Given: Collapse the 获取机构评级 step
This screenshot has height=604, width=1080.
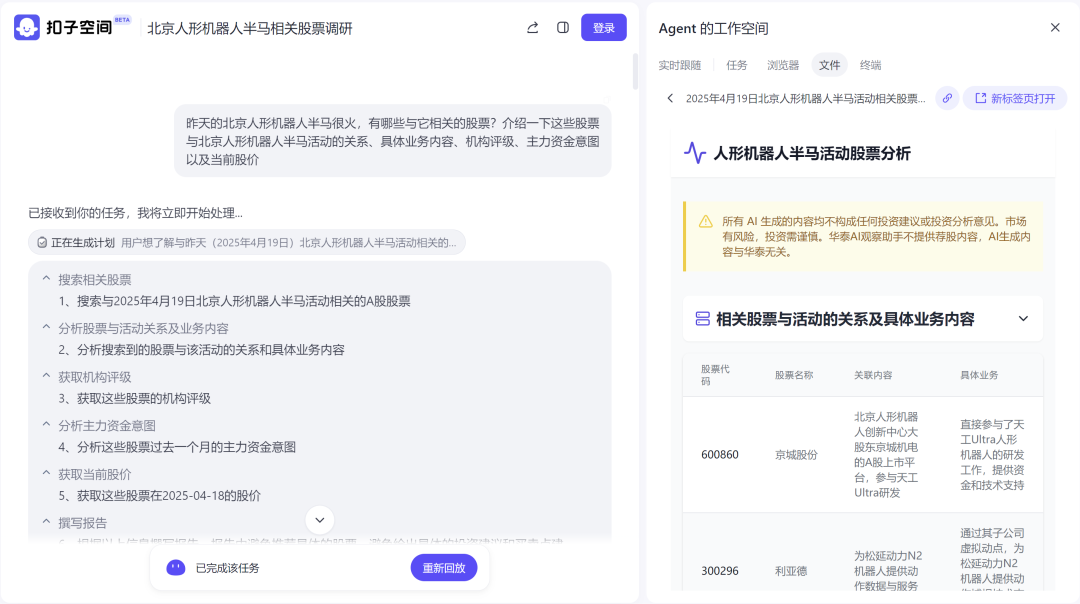Looking at the screenshot, I should tap(46, 376).
